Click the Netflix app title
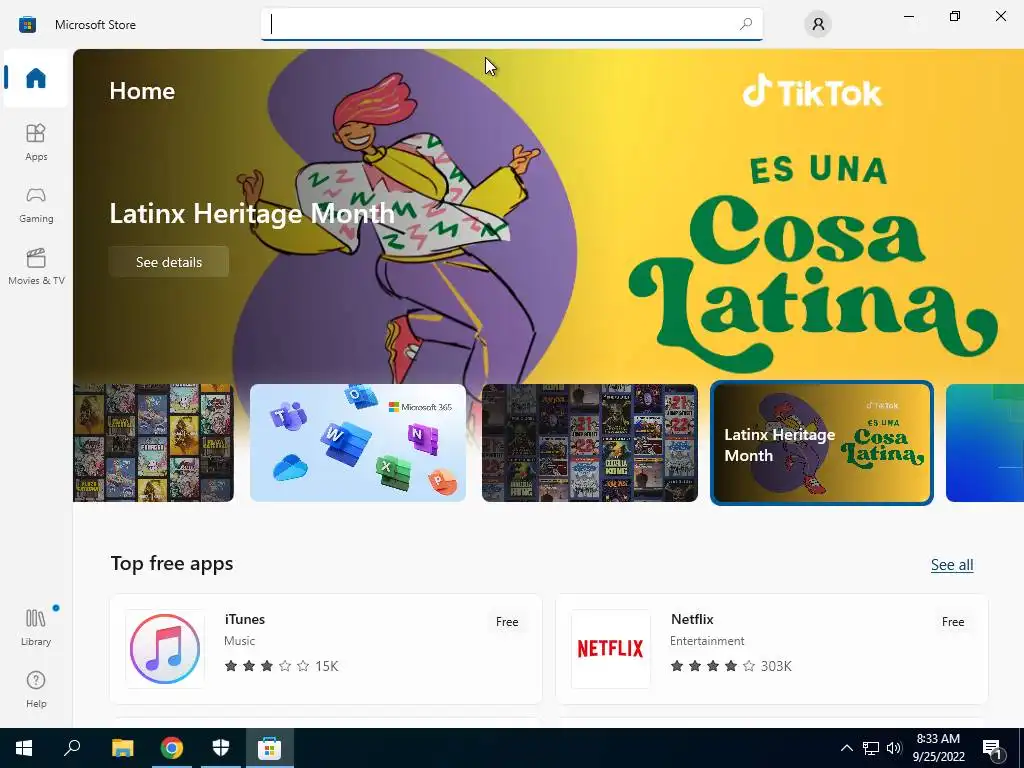Viewport: 1024px width, 768px height. click(692, 619)
